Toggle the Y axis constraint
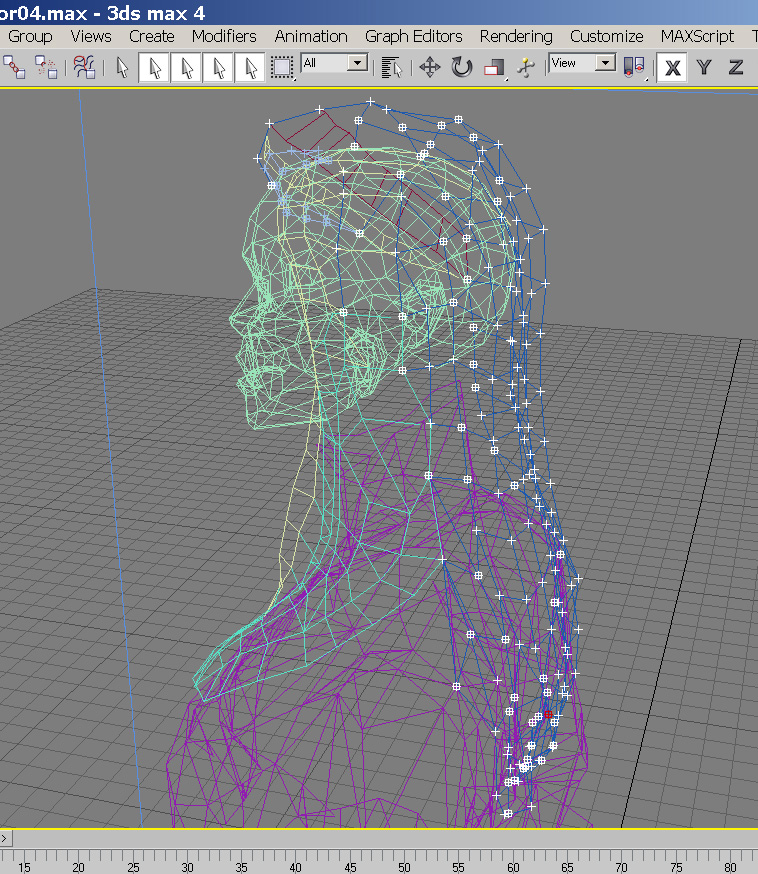758x874 pixels. pos(704,67)
